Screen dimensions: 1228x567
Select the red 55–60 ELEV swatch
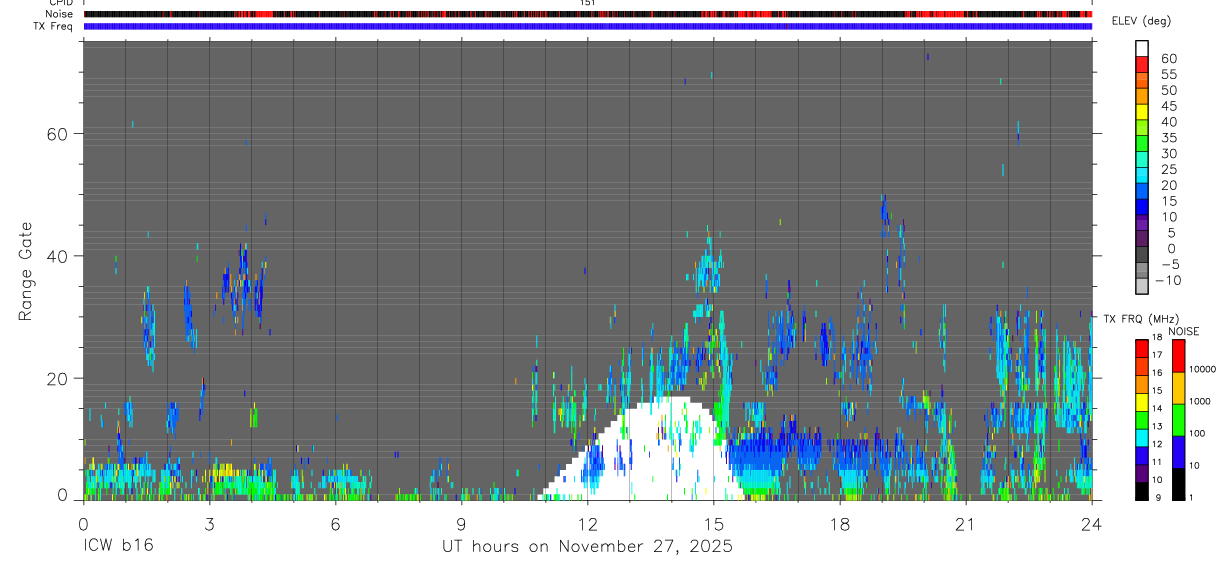pos(1143,64)
